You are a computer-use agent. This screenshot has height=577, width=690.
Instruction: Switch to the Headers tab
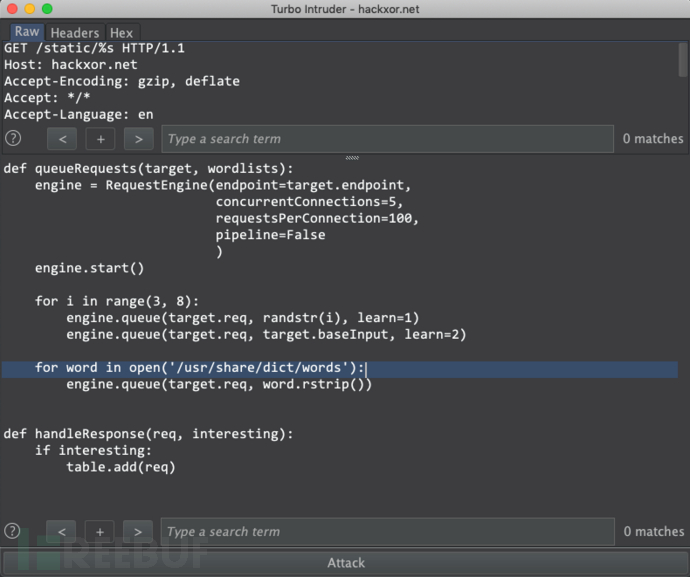(x=75, y=33)
